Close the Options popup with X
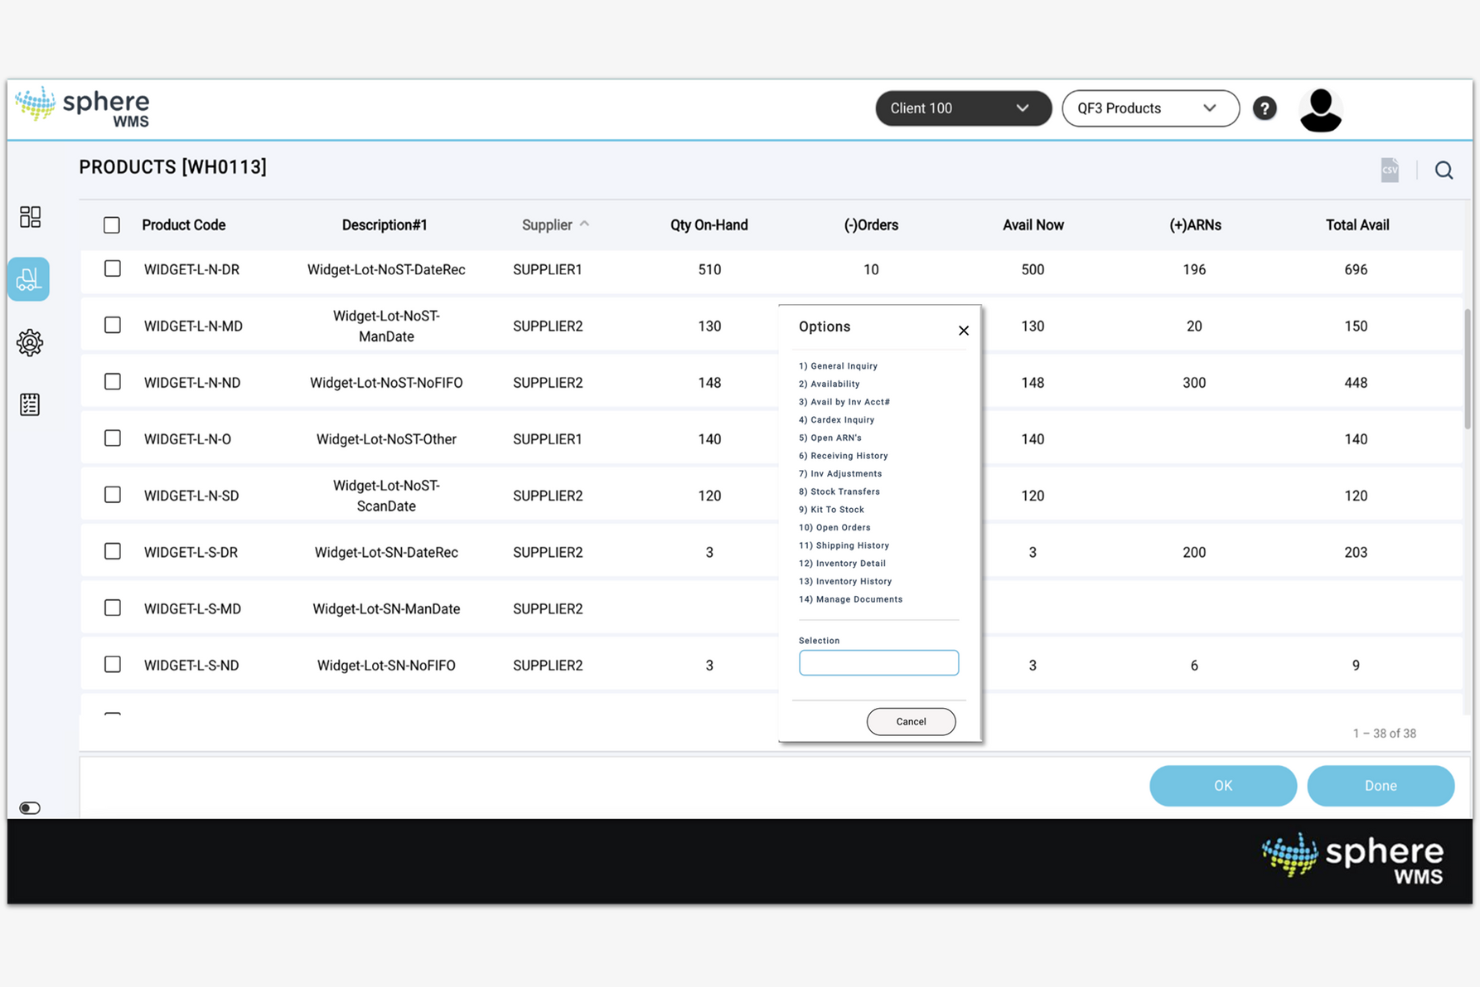 [x=963, y=330]
